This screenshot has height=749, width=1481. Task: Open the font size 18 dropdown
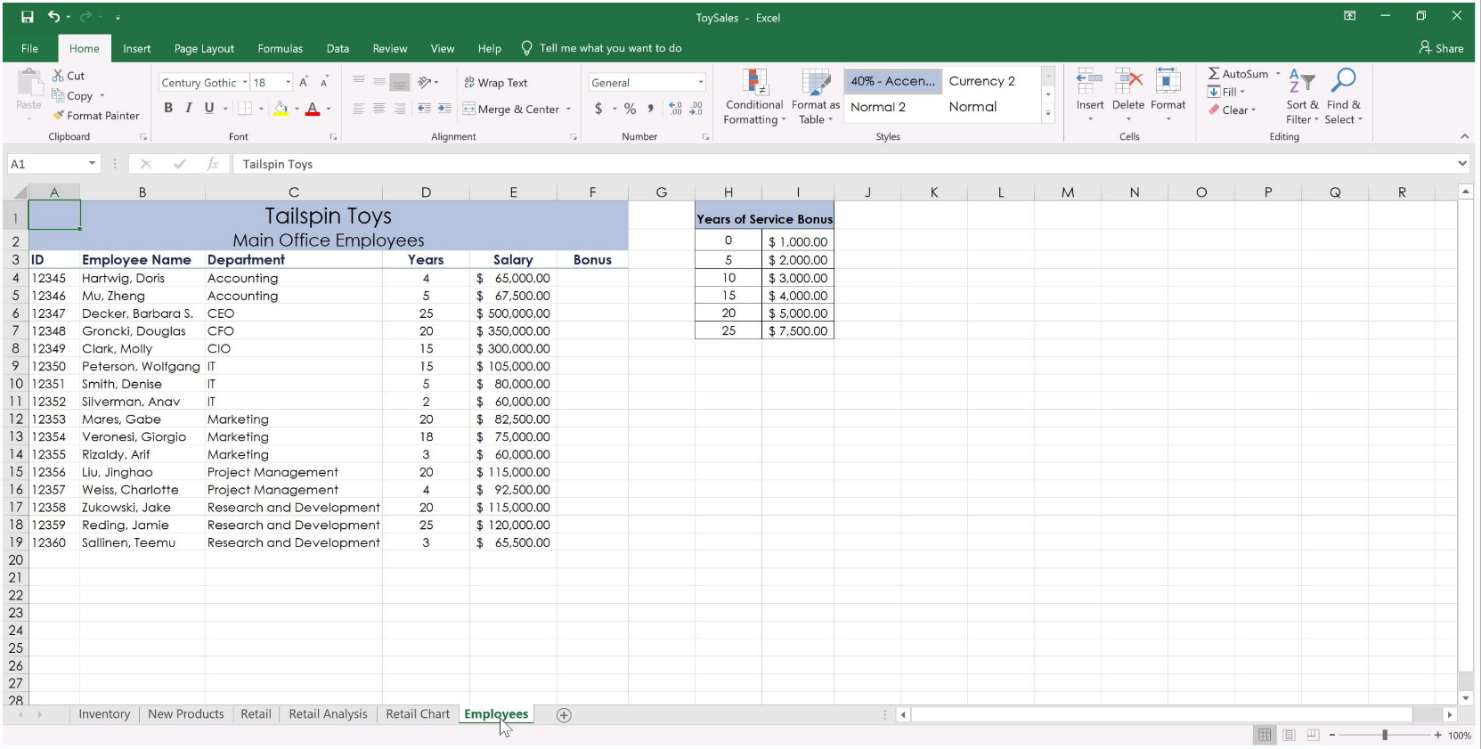(x=289, y=83)
